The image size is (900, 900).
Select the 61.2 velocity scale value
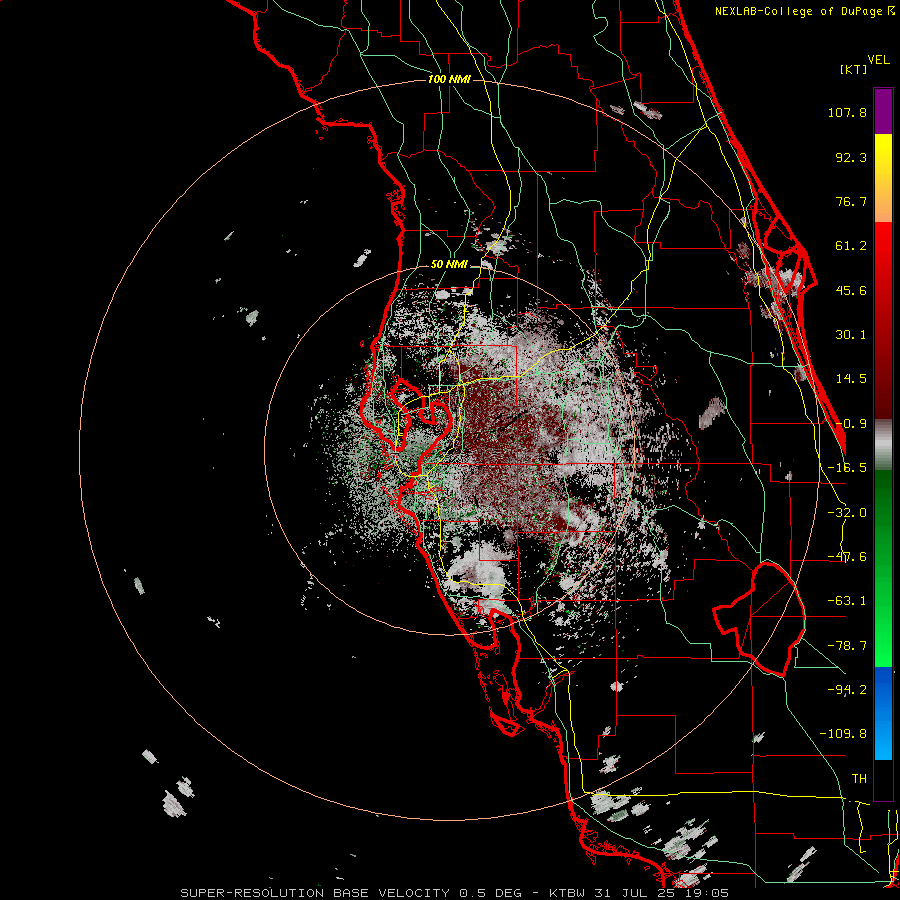point(851,246)
